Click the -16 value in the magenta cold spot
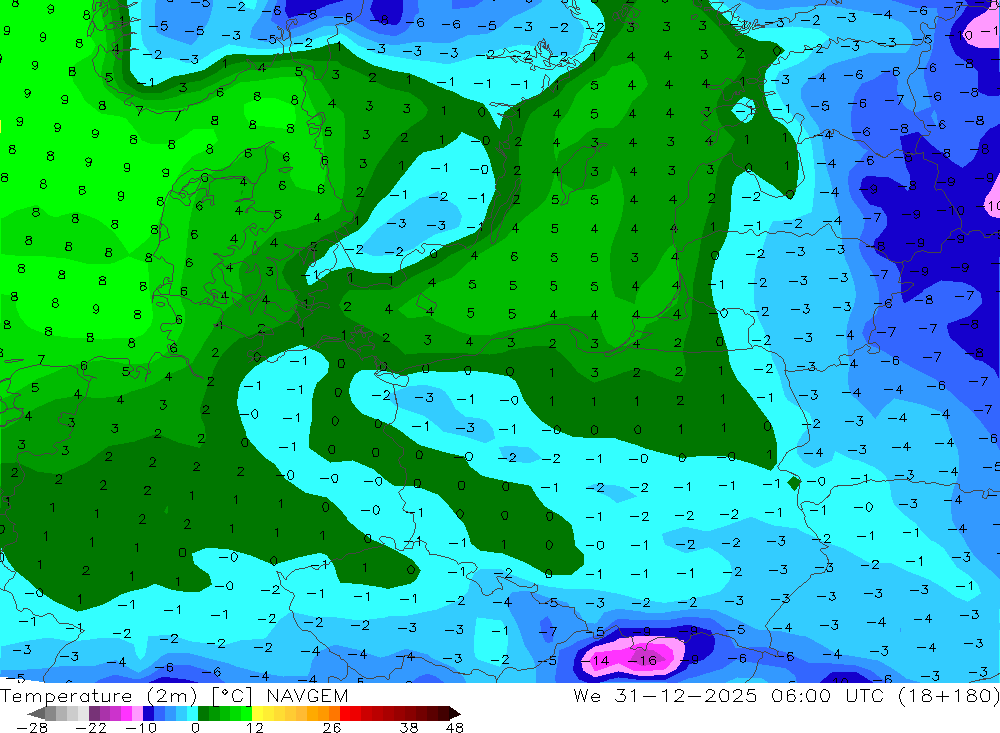This screenshot has width=1000, height=733. (x=642, y=660)
